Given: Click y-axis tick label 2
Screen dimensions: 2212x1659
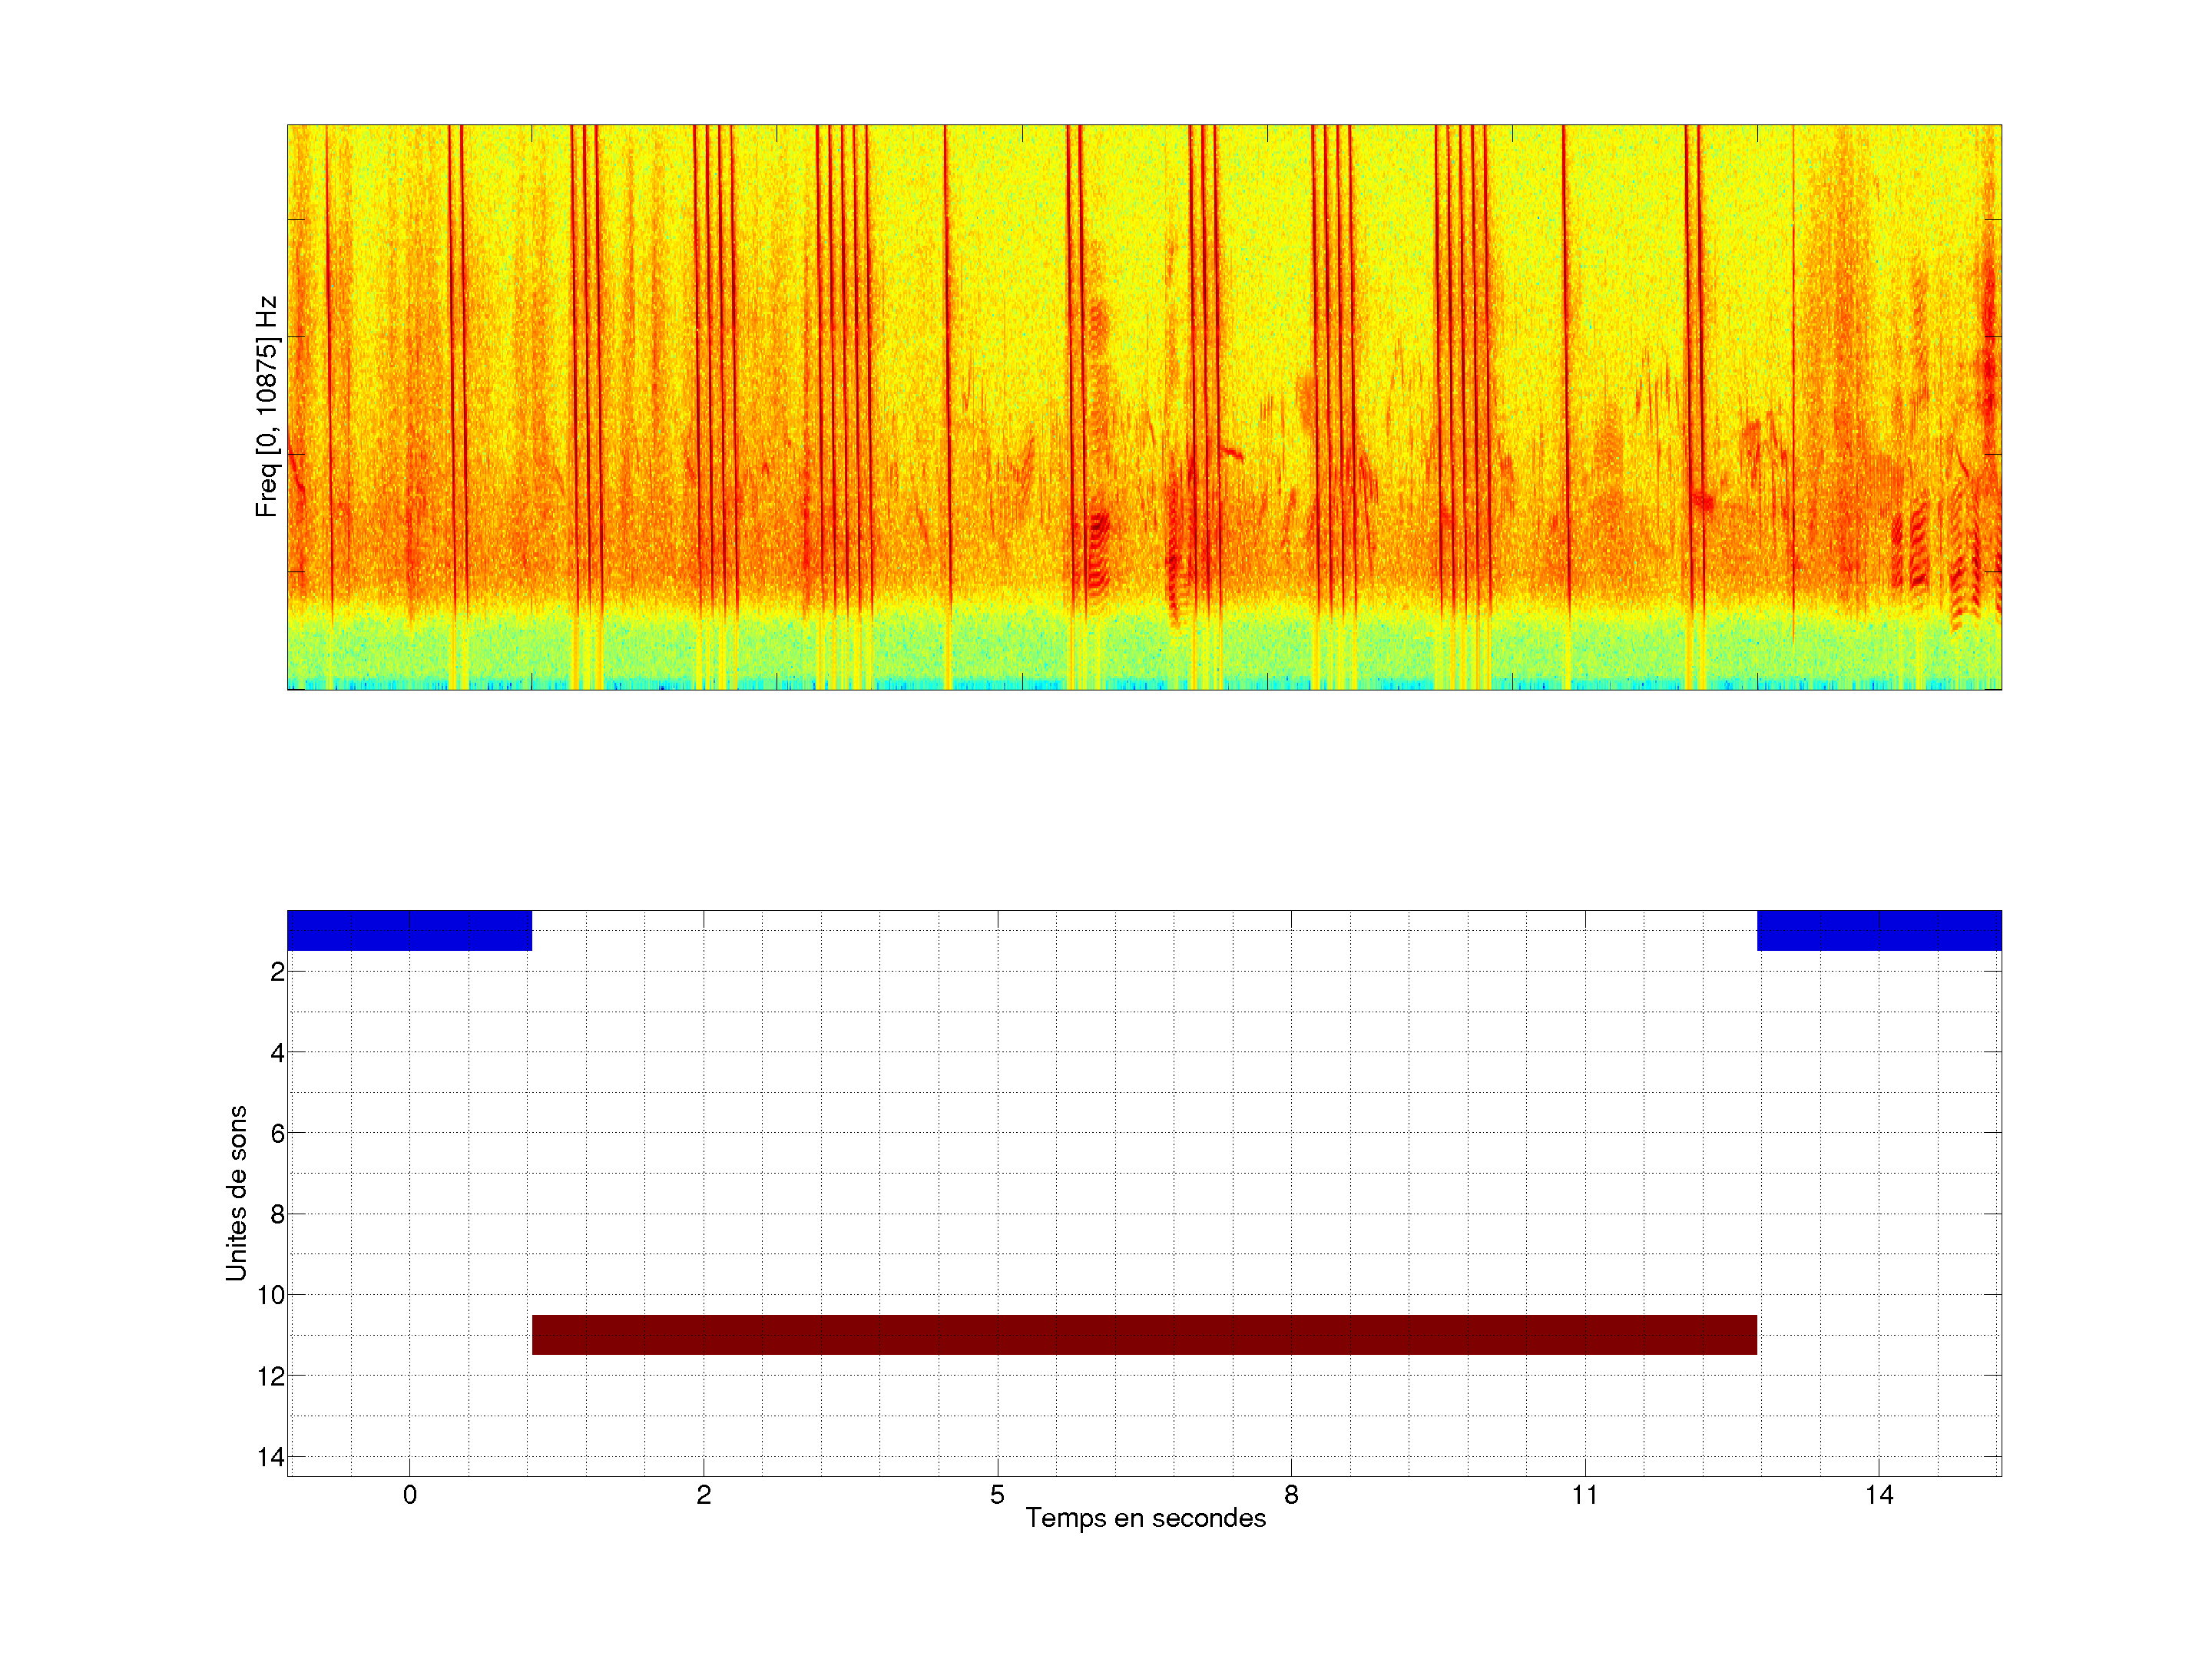Looking at the screenshot, I should click(277, 972).
